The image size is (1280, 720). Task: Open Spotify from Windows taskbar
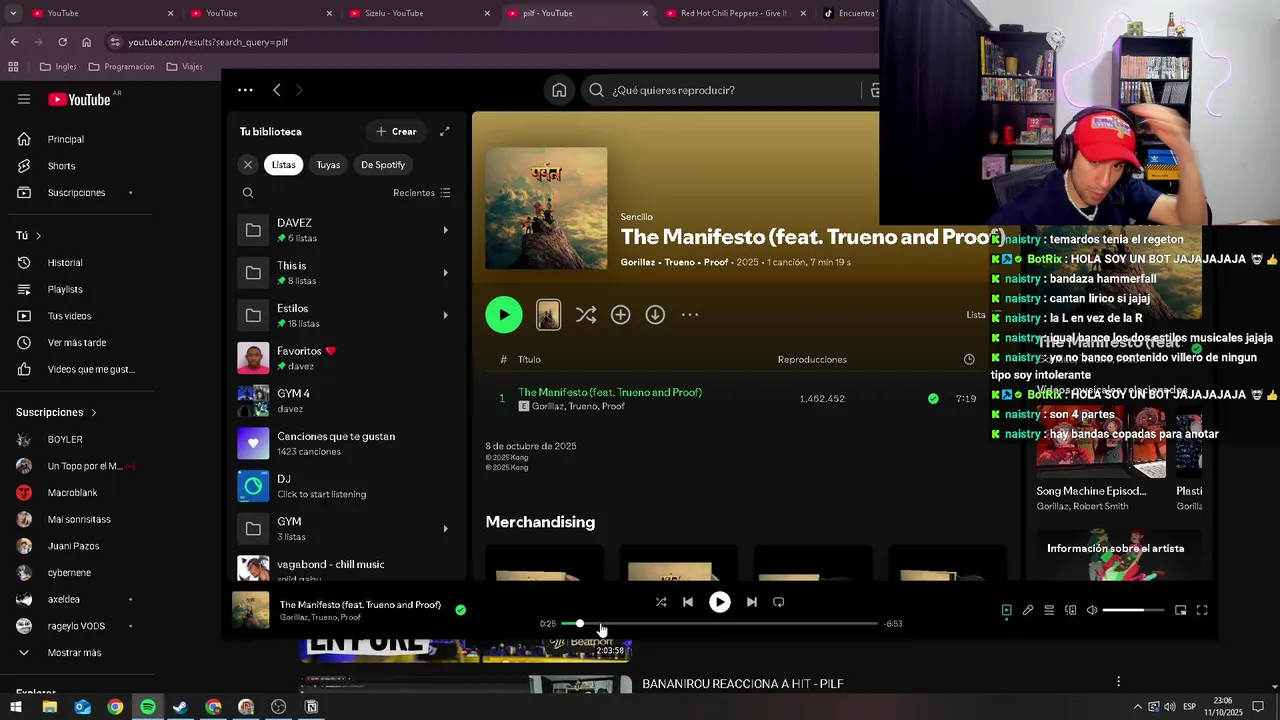[148, 707]
